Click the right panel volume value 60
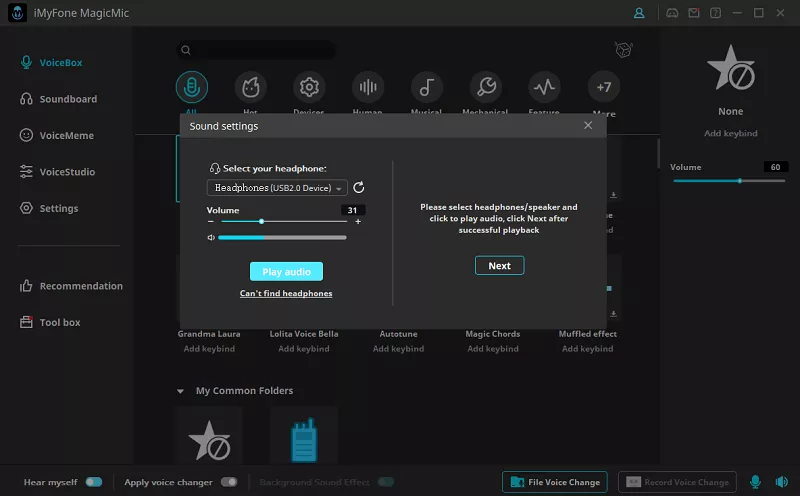The height and width of the screenshot is (496, 800). point(776,167)
